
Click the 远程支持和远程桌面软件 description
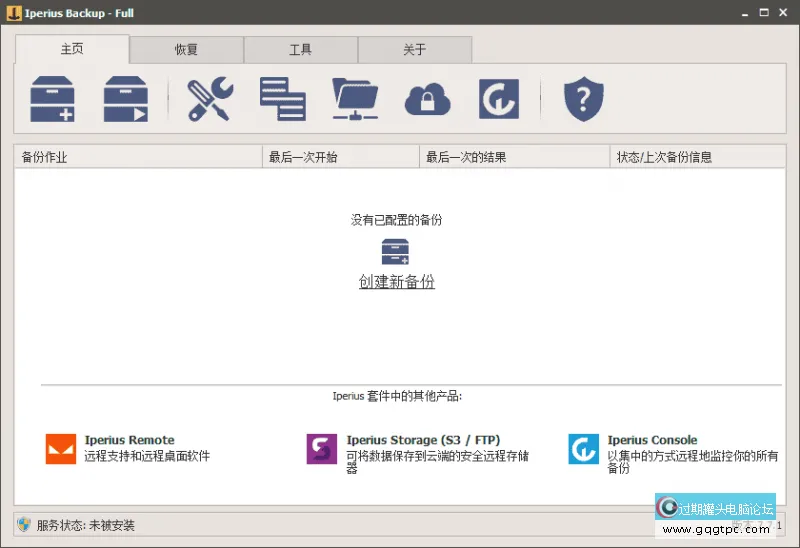[x=147, y=456]
